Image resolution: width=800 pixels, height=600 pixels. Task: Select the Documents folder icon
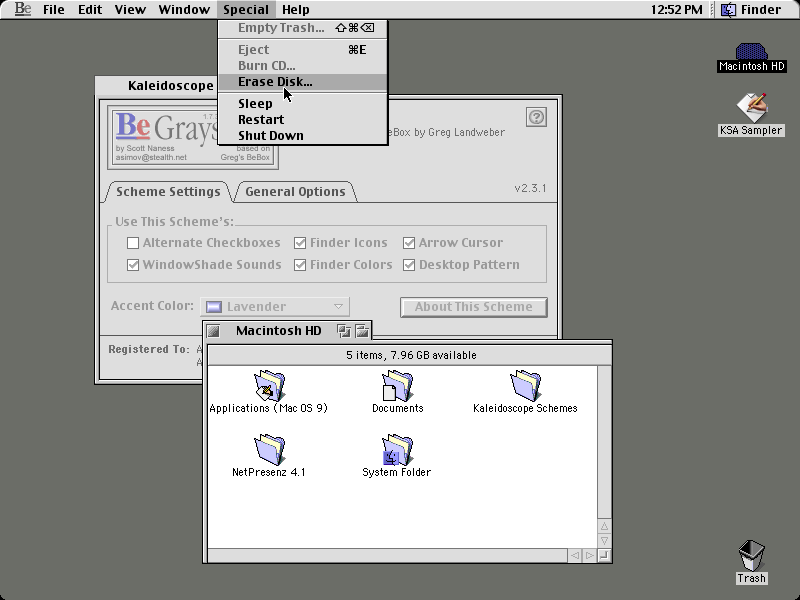tap(397, 385)
